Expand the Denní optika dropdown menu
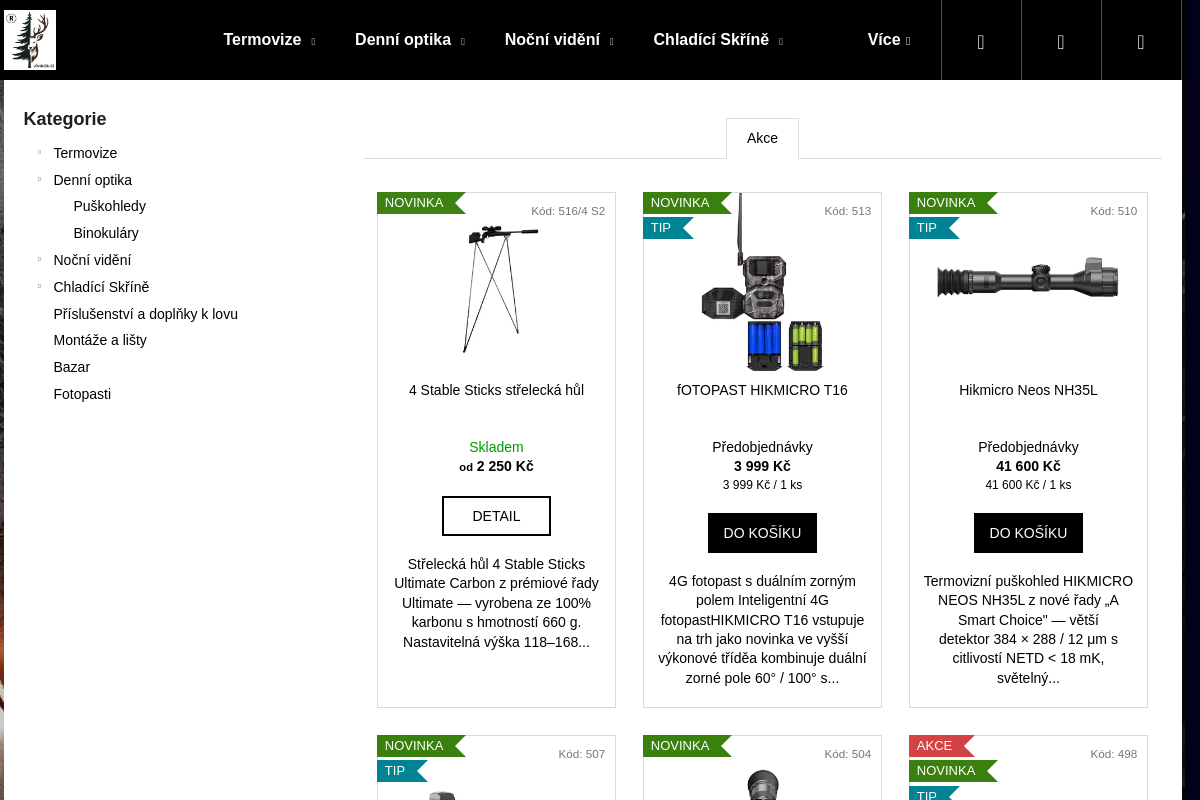 click(x=410, y=40)
